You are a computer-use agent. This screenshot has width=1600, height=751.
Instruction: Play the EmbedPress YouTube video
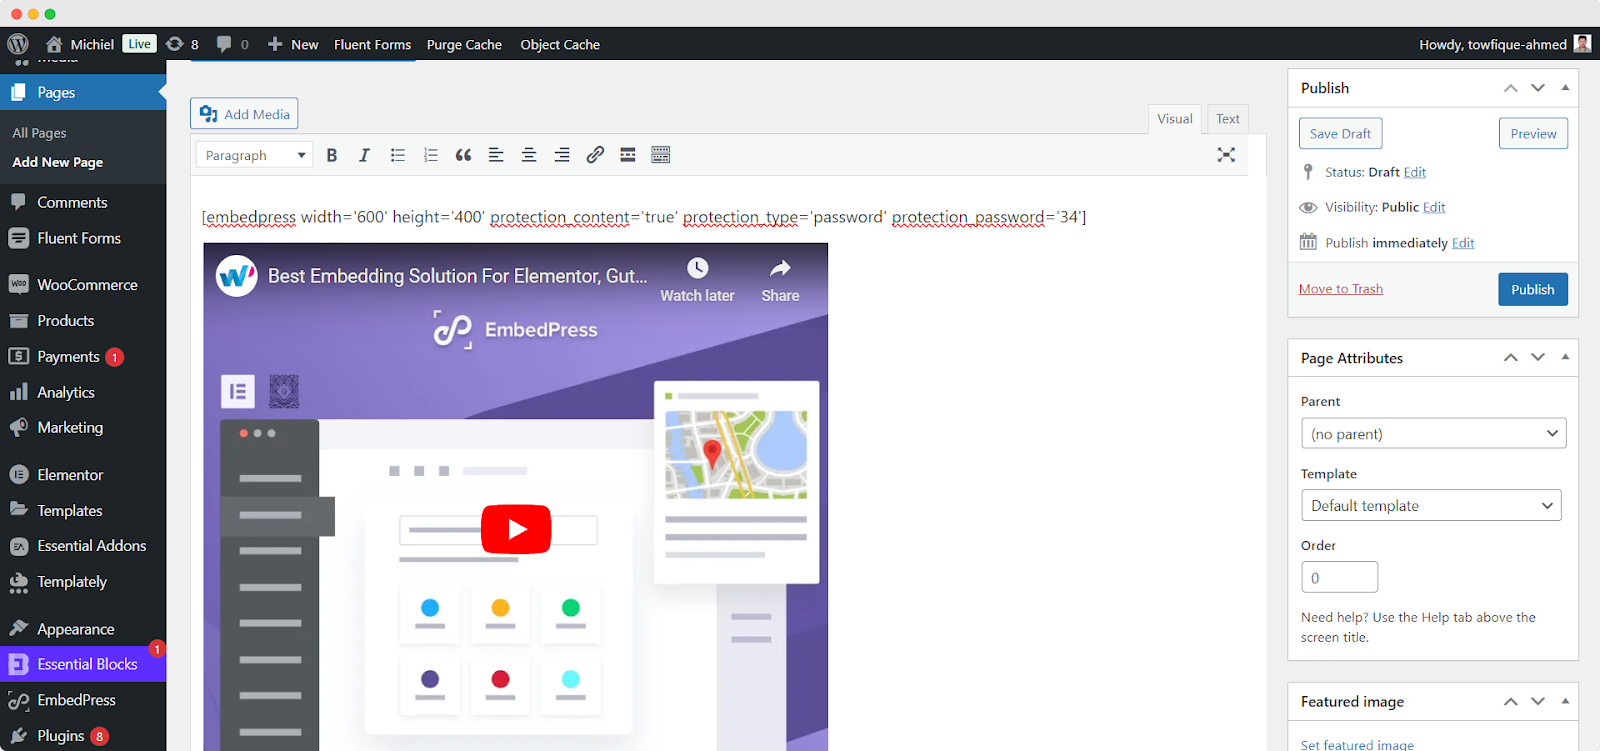point(516,529)
